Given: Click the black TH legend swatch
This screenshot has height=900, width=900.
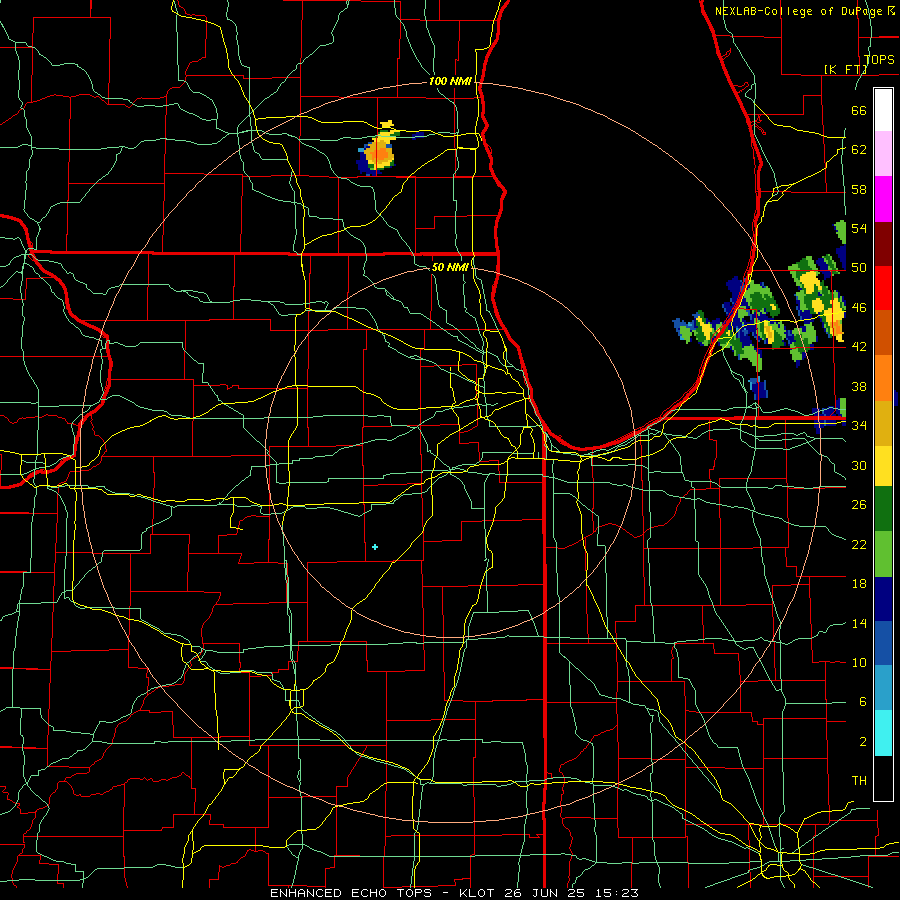Looking at the screenshot, I should pos(883,778).
